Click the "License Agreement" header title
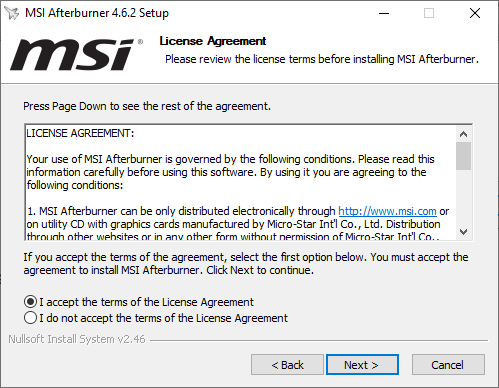499x388 pixels. tap(213, 41)
